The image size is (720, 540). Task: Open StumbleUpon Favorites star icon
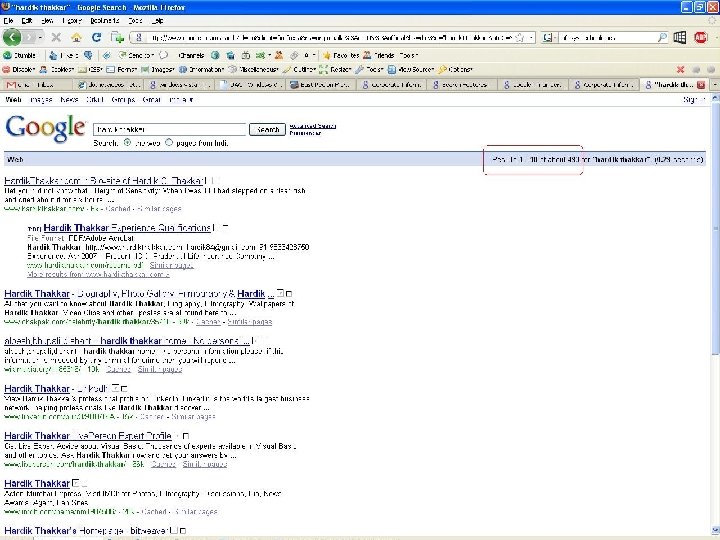click(x=326, y=56)
